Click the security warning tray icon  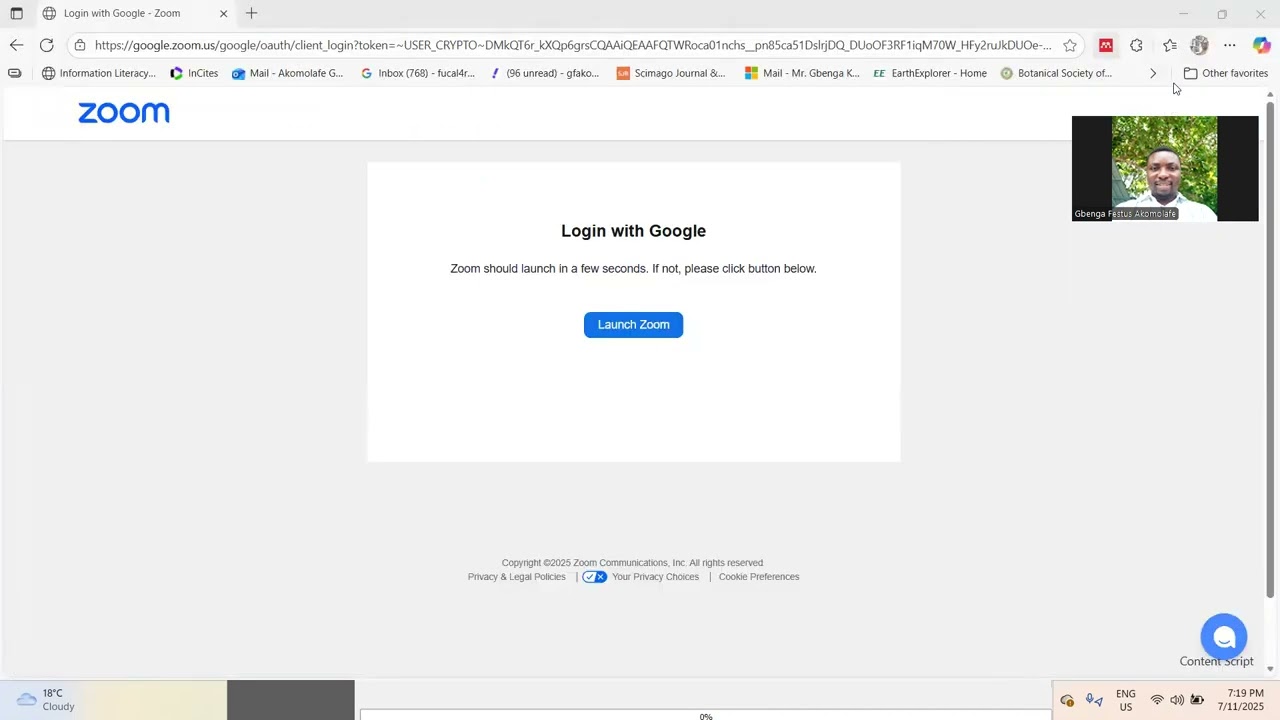(1067, 700)
